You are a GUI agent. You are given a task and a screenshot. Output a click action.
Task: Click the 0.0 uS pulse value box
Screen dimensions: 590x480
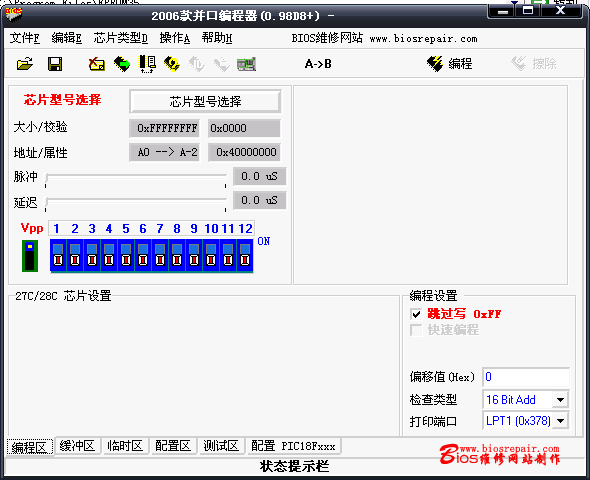click(259, 176)
